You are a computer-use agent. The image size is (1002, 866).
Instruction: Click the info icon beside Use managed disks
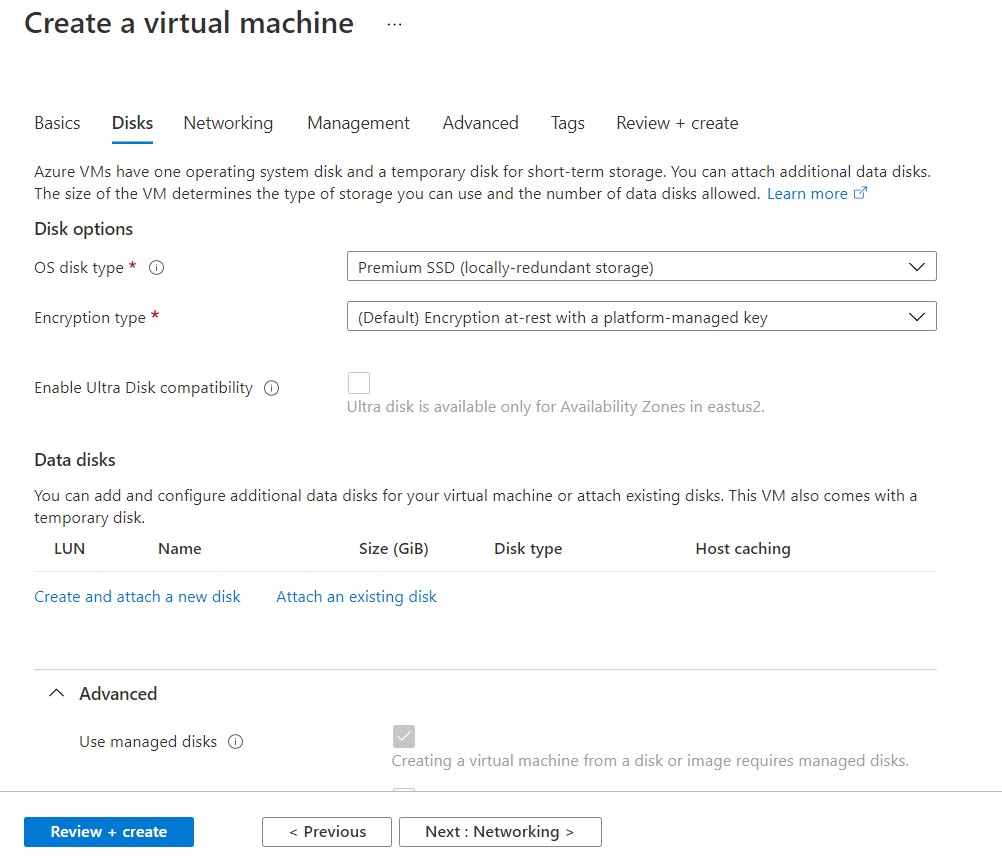[235, 742]
